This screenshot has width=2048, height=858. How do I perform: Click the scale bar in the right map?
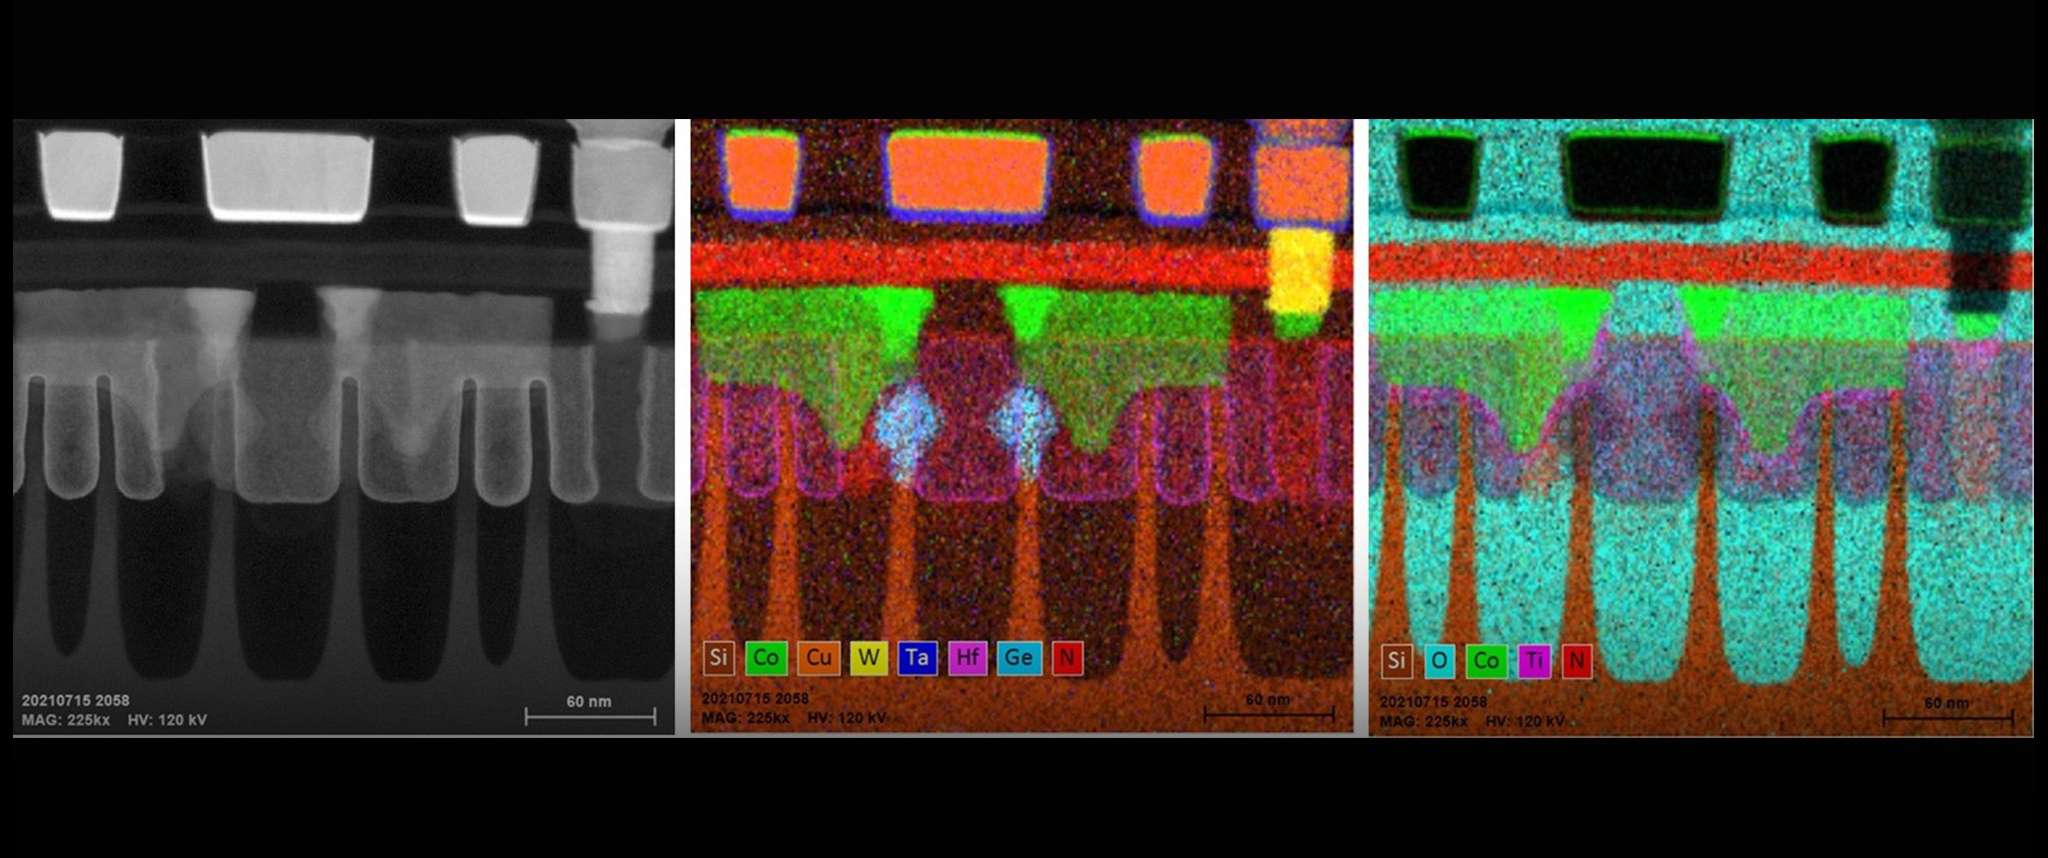[x=1947, y=716]
